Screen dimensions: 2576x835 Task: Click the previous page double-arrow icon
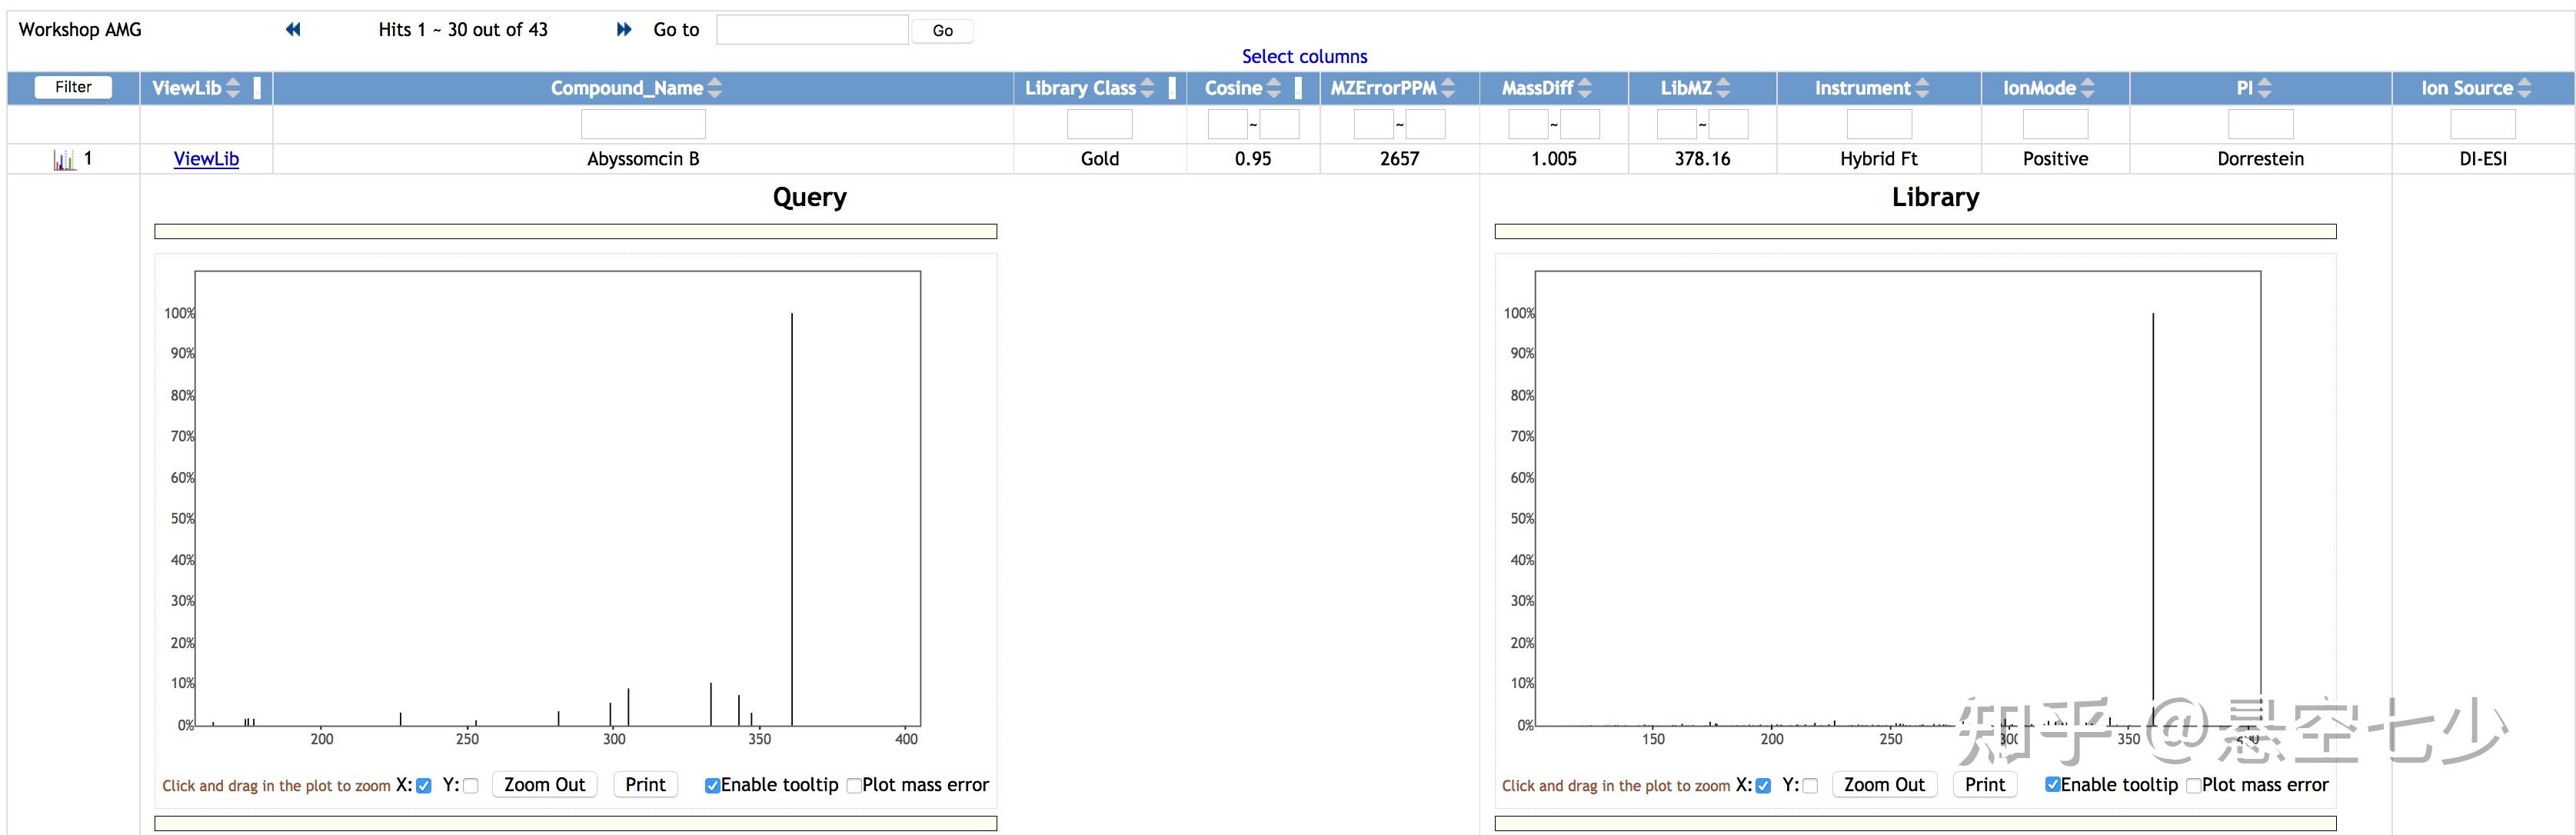pos(293,30)
